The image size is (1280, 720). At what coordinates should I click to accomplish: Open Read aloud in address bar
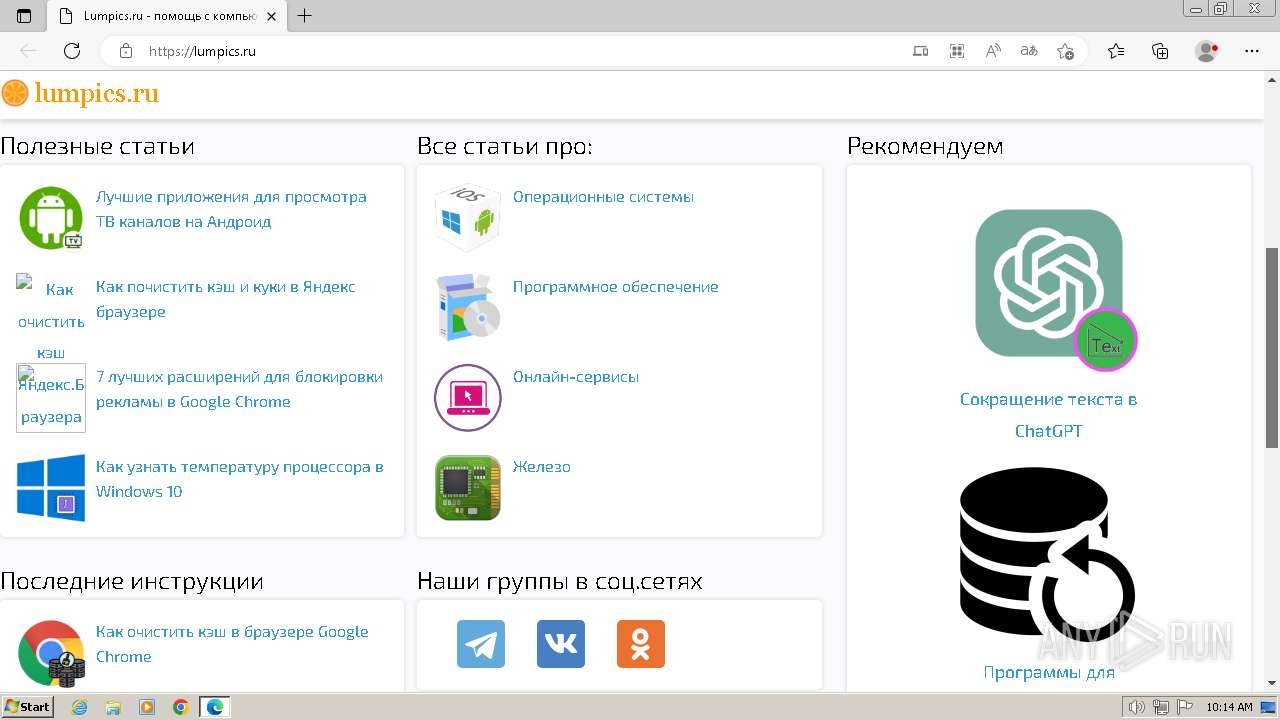click(993, 51)
